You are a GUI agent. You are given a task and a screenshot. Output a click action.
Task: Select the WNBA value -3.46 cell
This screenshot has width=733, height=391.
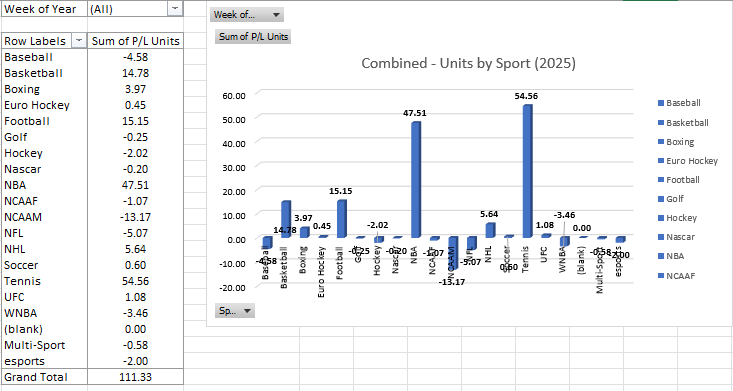[136, 313]
